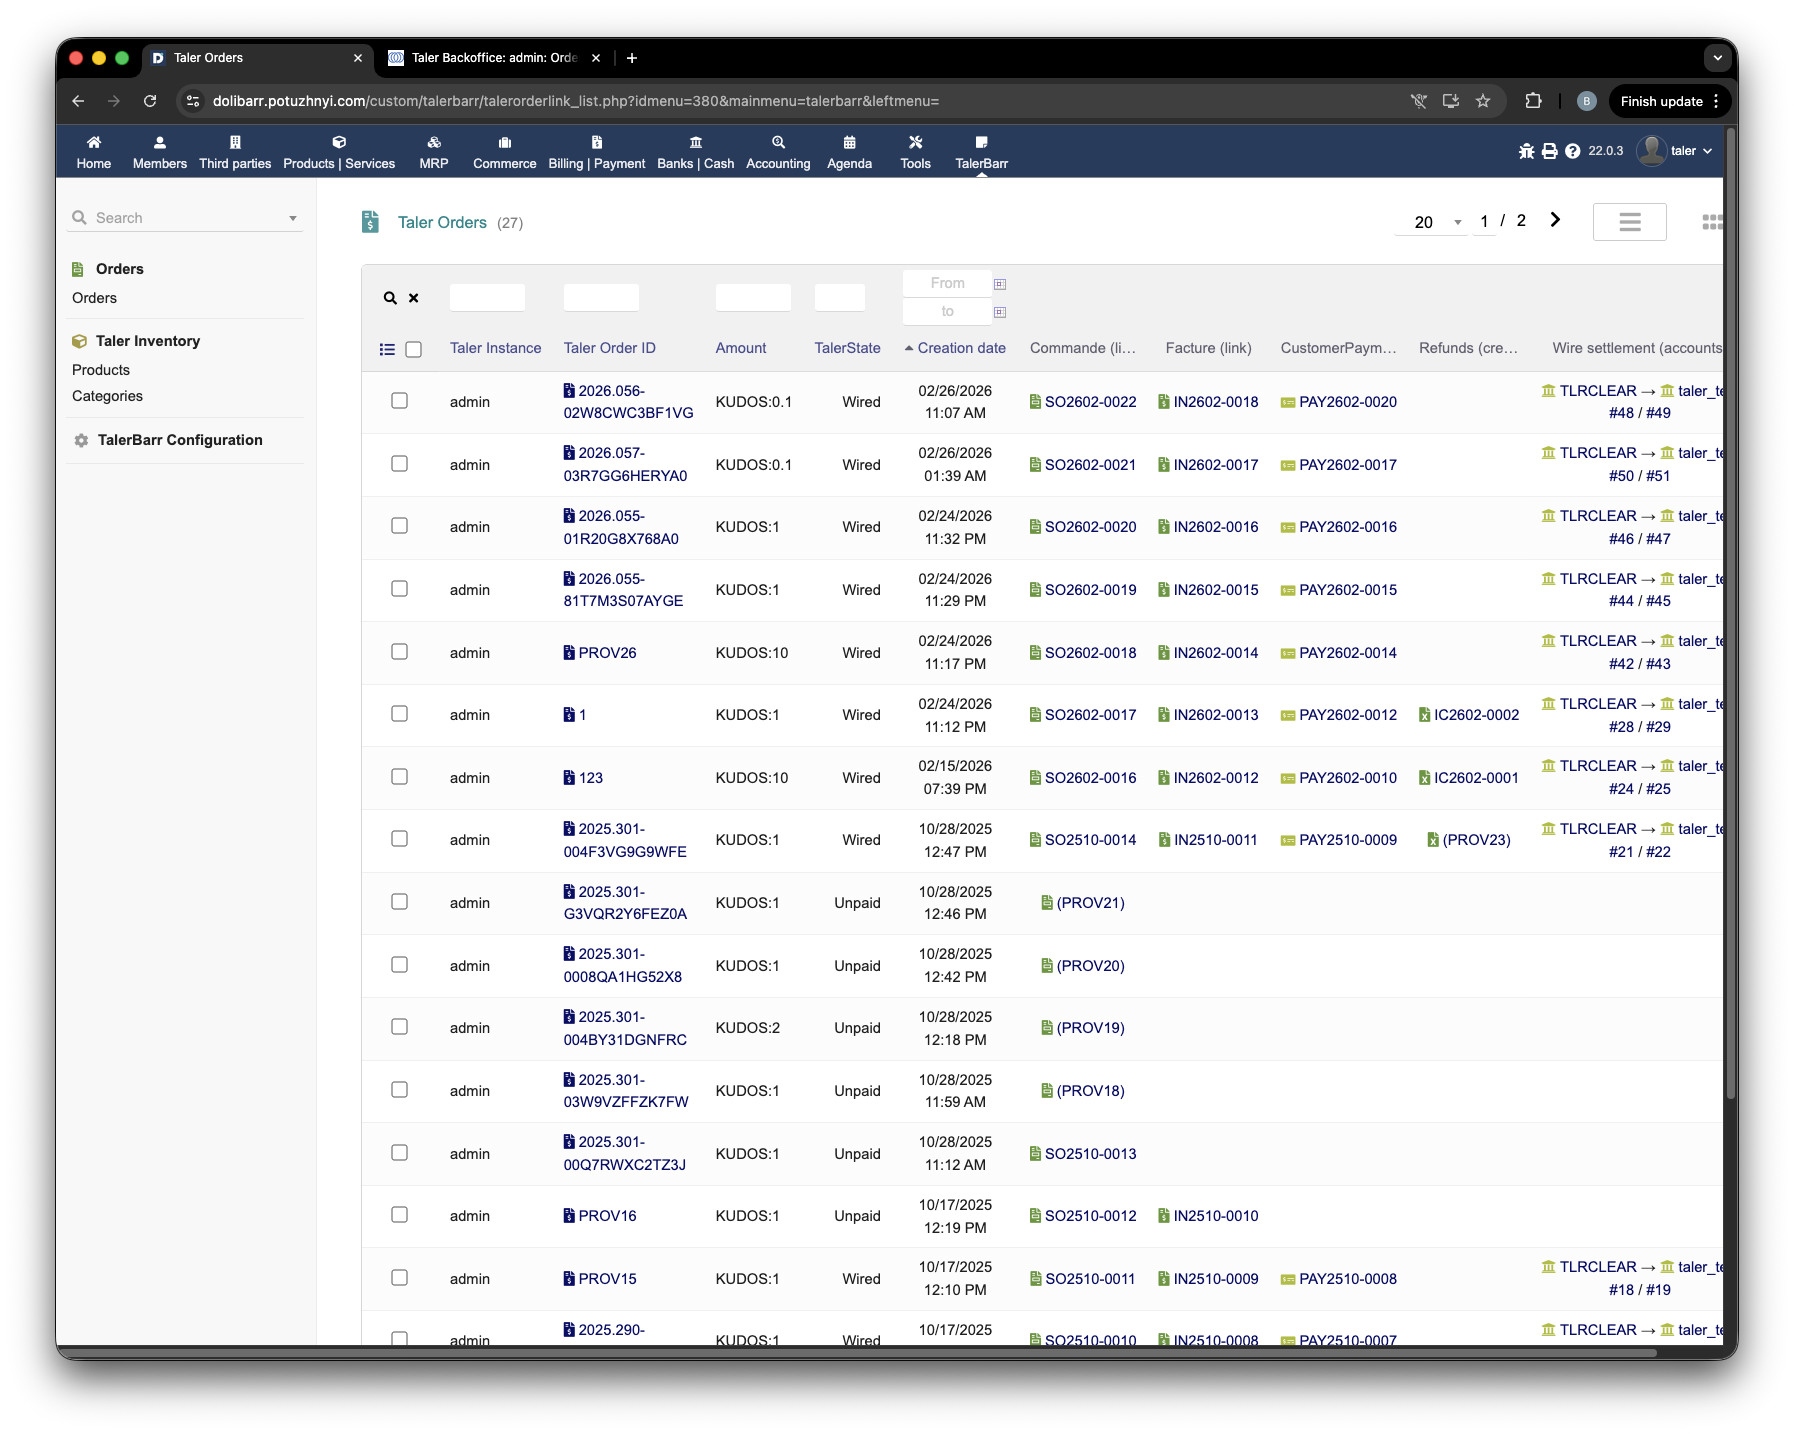Open the rows-per-page dropdown showing 20

coord(1431,222)
